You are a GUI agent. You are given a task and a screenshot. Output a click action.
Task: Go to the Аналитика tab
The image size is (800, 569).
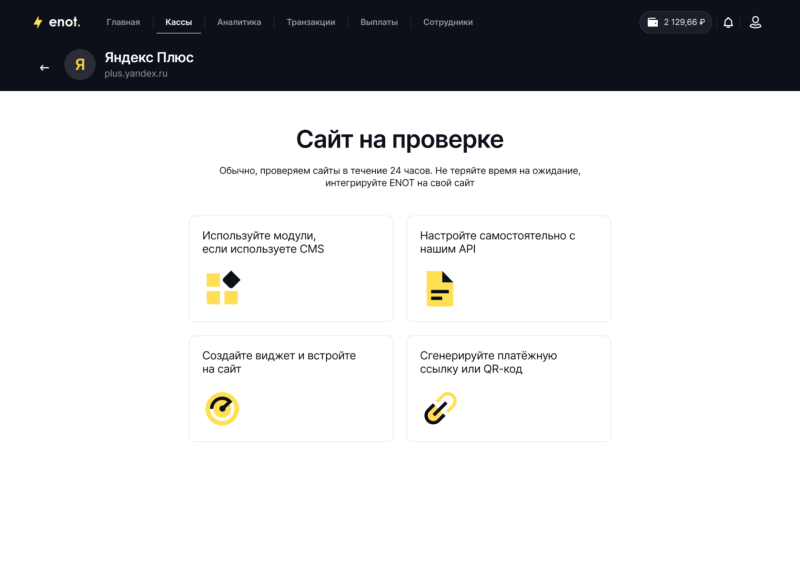239,22
